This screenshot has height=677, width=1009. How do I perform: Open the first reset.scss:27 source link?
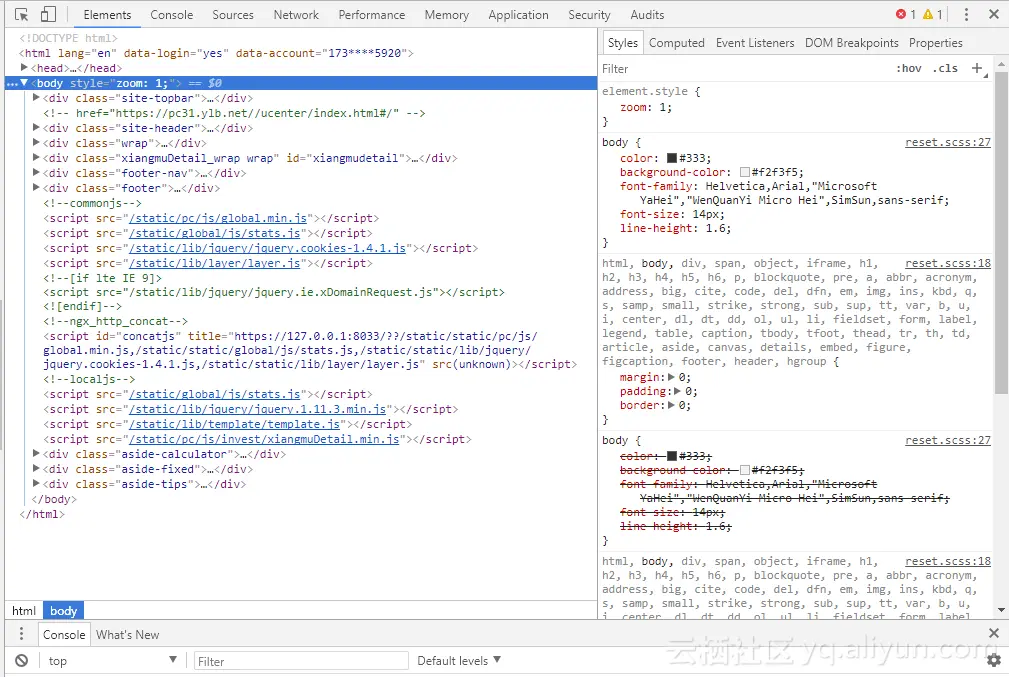point(947,143)
